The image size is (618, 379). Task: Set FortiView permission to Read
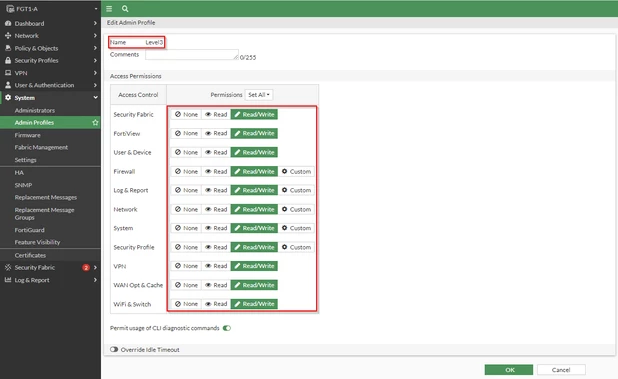click(216, 133)
